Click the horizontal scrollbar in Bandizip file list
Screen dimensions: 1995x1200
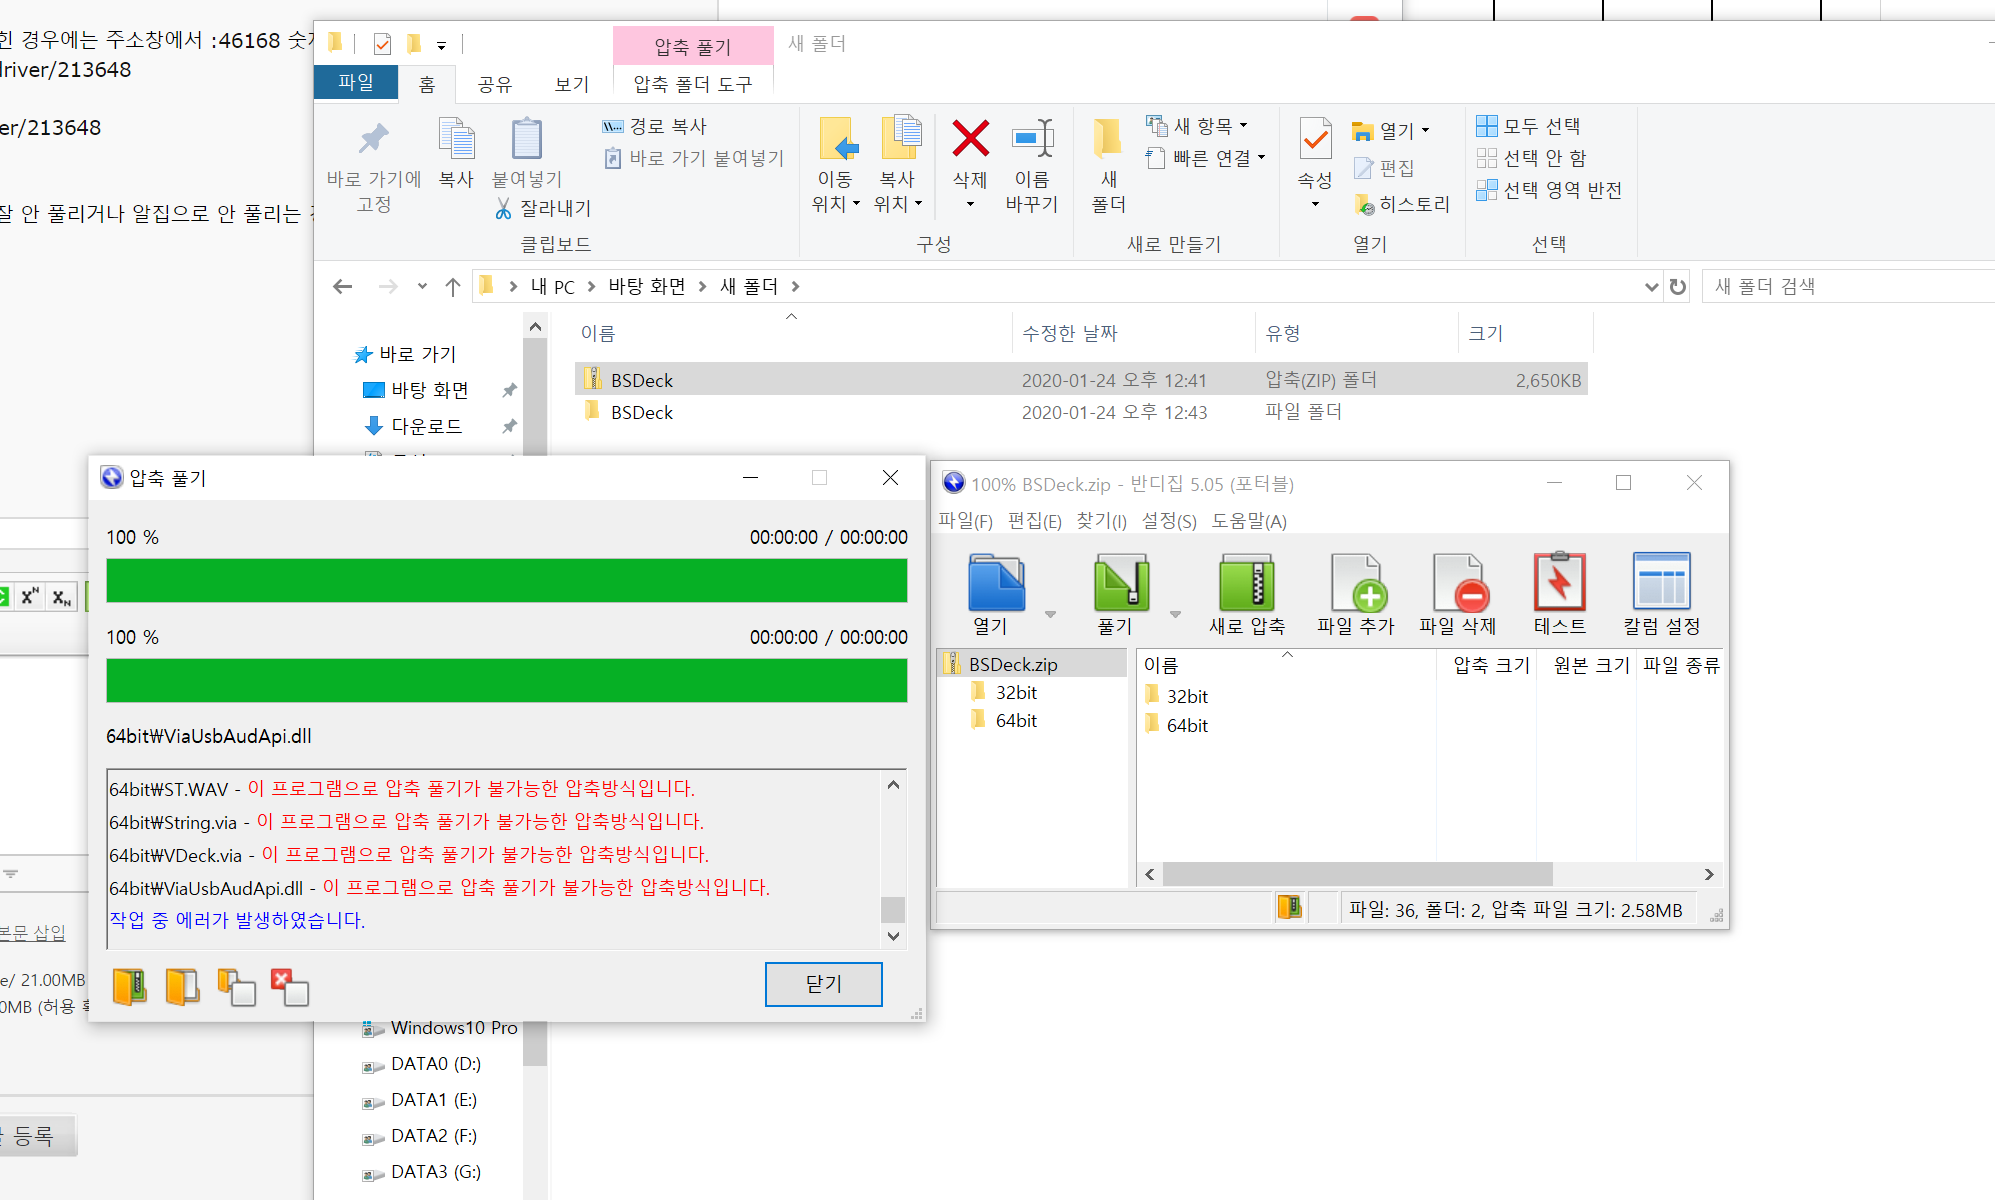1358,874
